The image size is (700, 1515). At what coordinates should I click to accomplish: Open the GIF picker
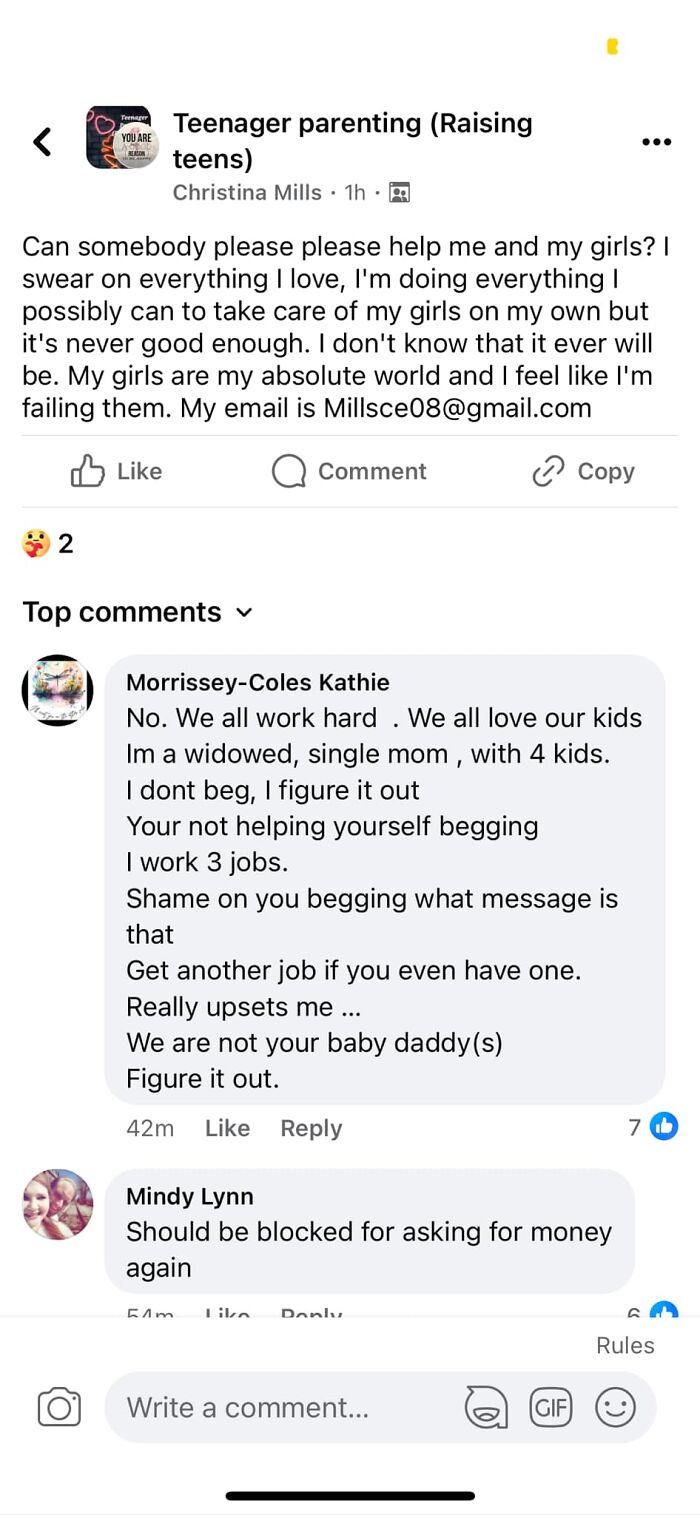click(x=551, y=1408)
